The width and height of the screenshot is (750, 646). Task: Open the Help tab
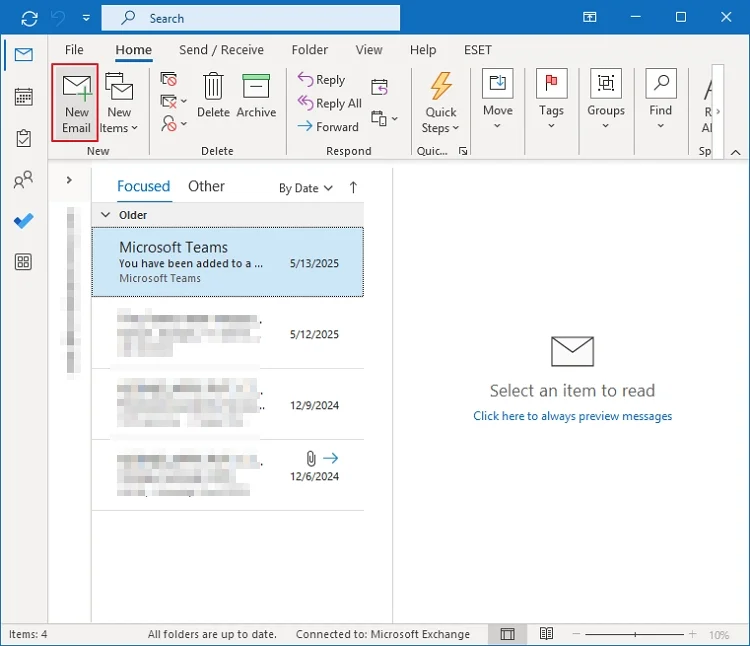pos(423,50)
